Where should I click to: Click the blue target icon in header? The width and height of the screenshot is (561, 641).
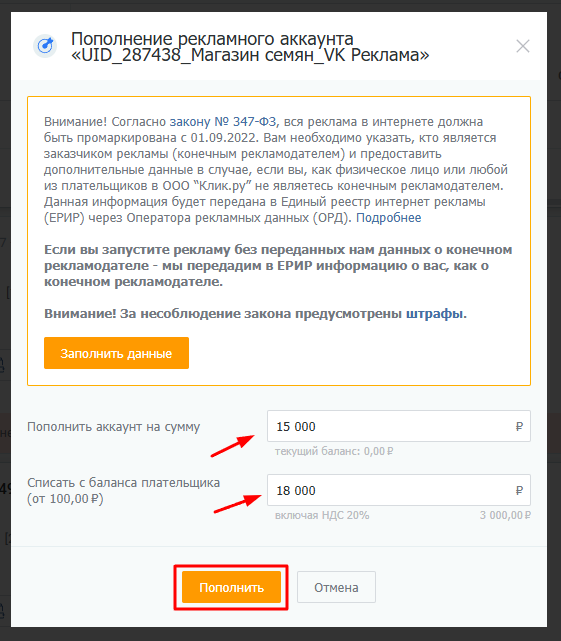45,46
